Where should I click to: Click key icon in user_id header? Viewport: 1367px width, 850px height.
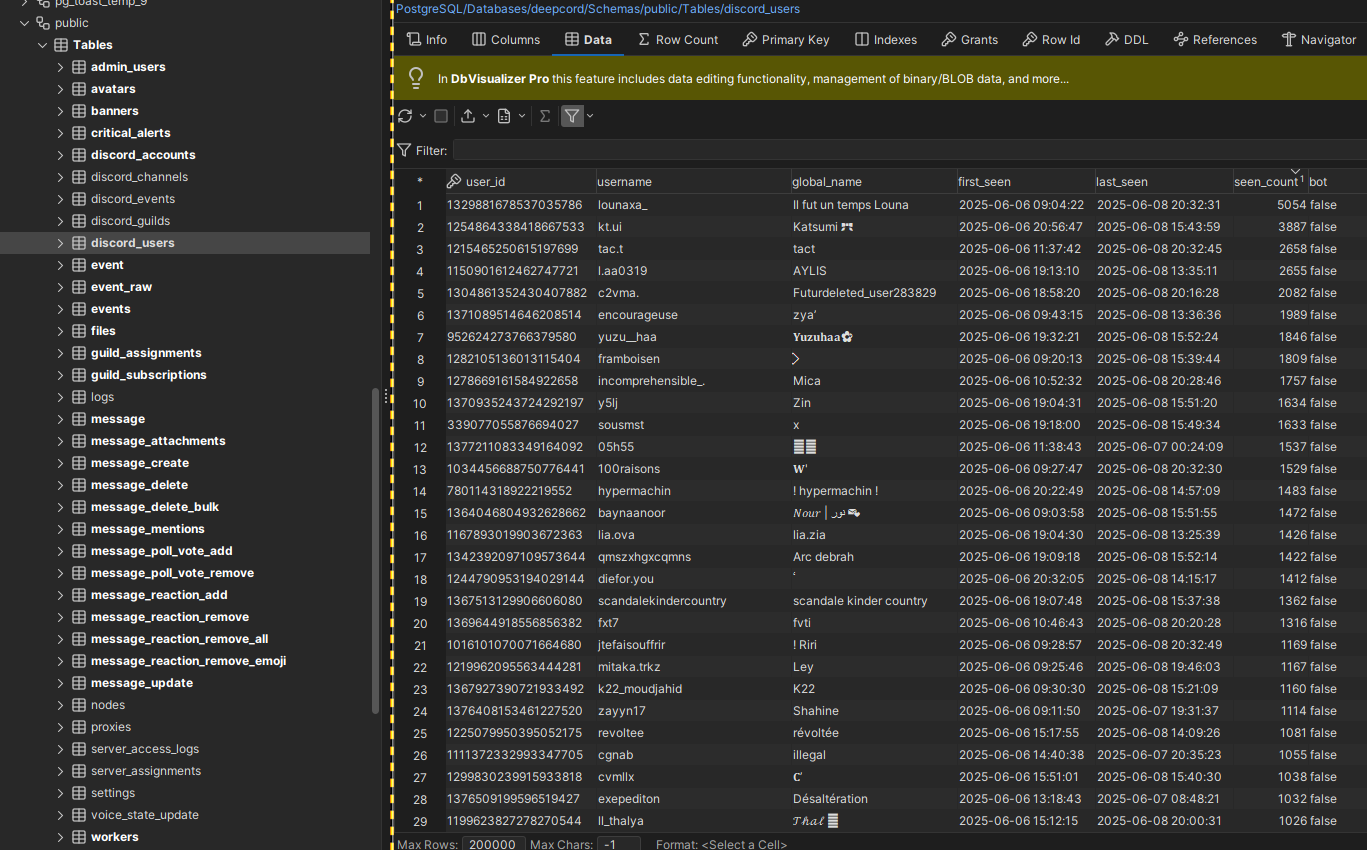(454, 182)
